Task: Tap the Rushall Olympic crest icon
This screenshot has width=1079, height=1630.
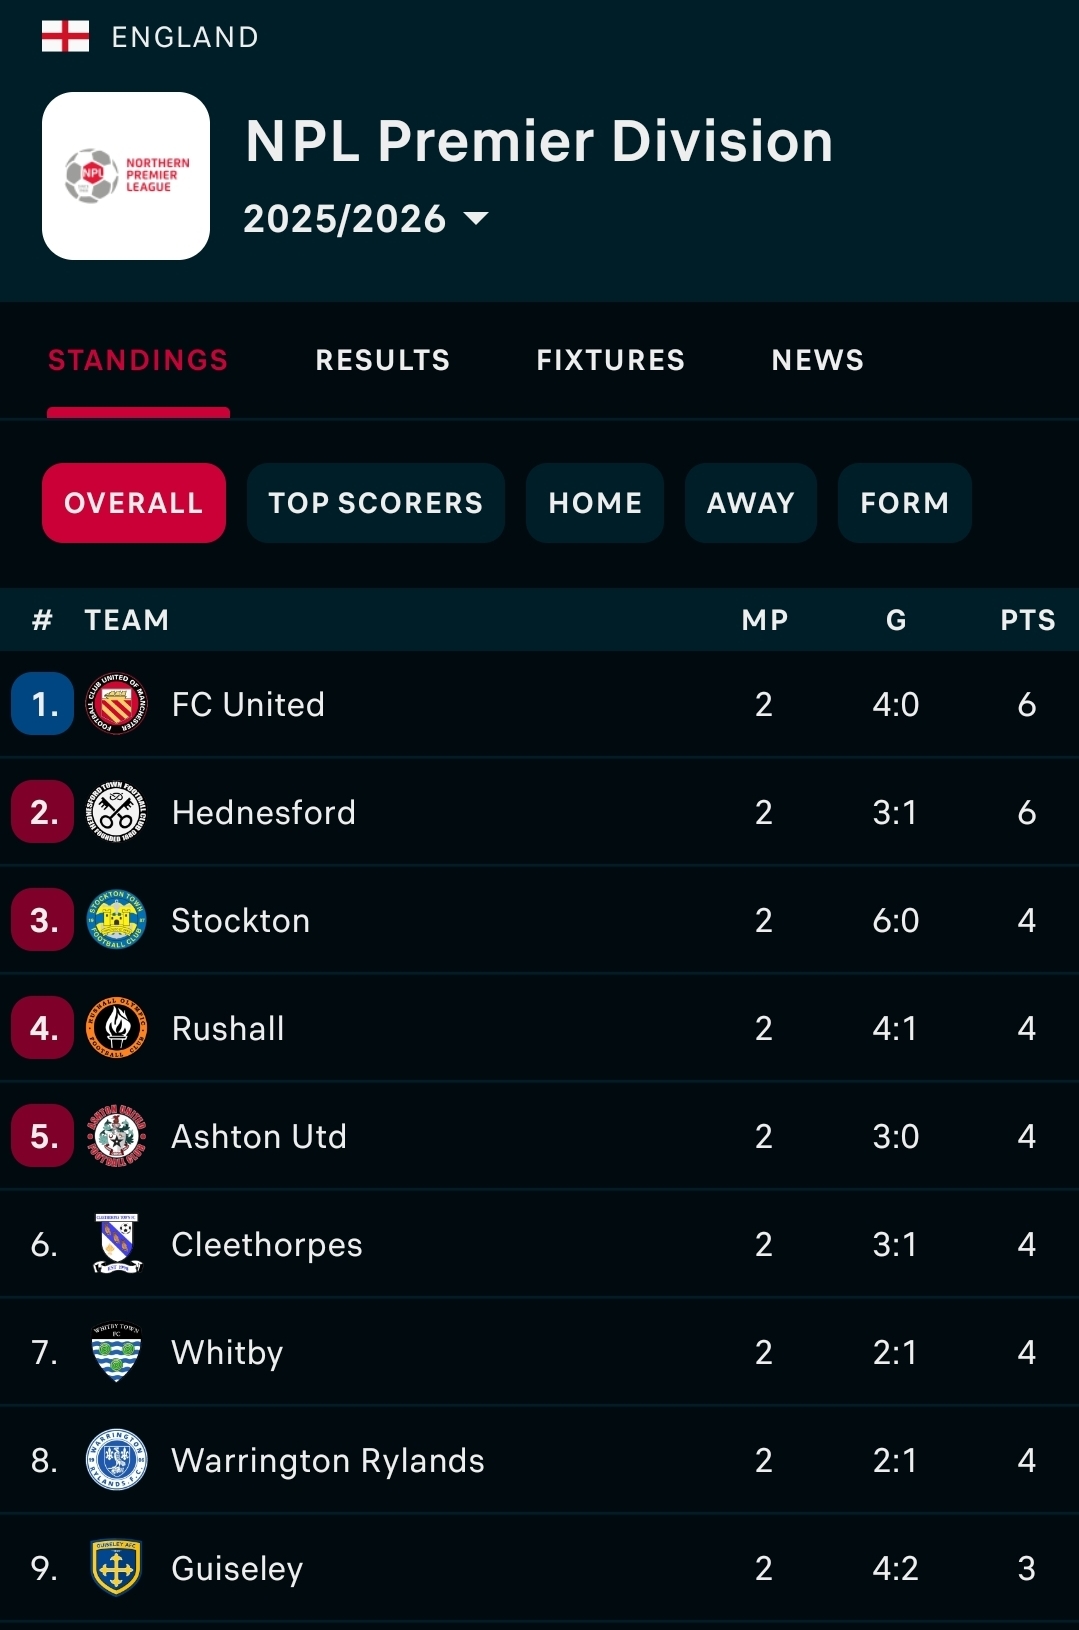Action: pyautogui.click(x=117, y=1028)
